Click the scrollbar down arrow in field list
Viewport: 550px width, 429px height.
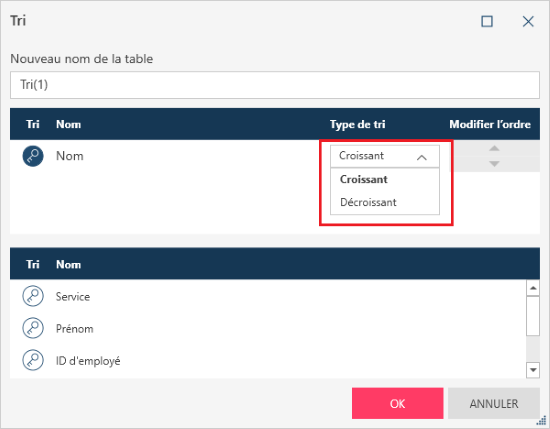533,370
